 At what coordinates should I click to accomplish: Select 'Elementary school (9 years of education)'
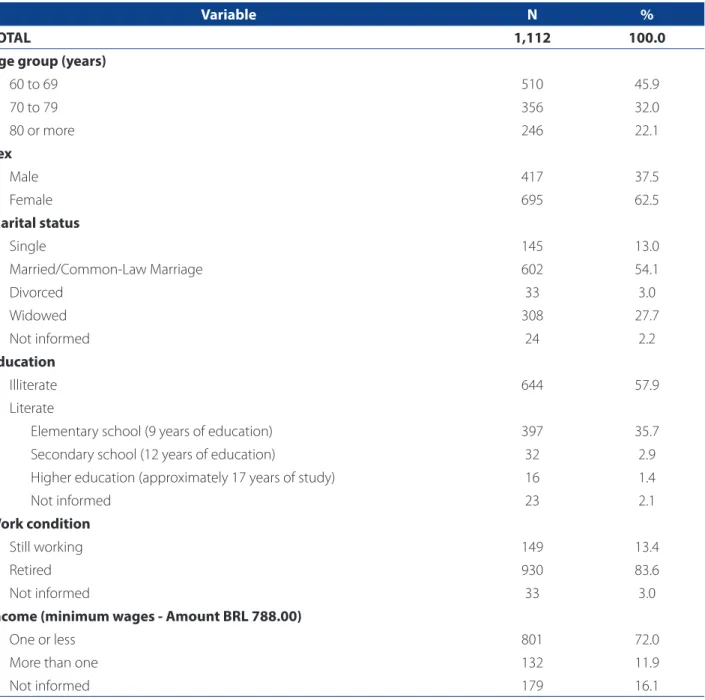[152, 432]
